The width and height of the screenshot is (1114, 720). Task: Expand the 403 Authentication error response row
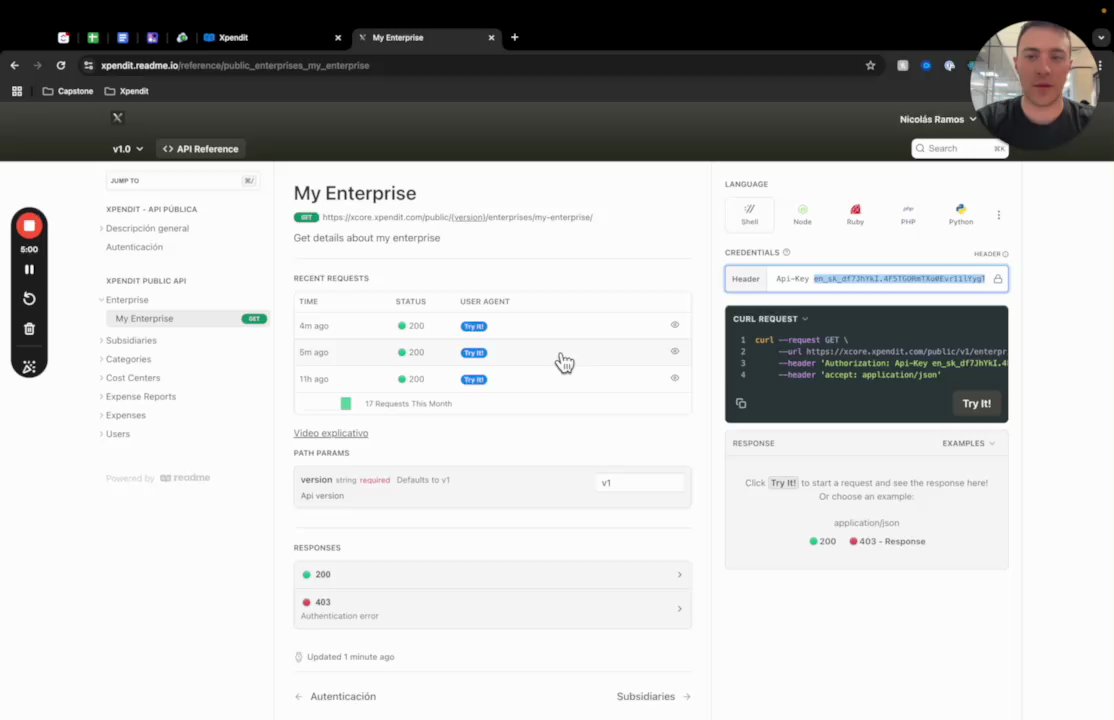click(492, 608)
